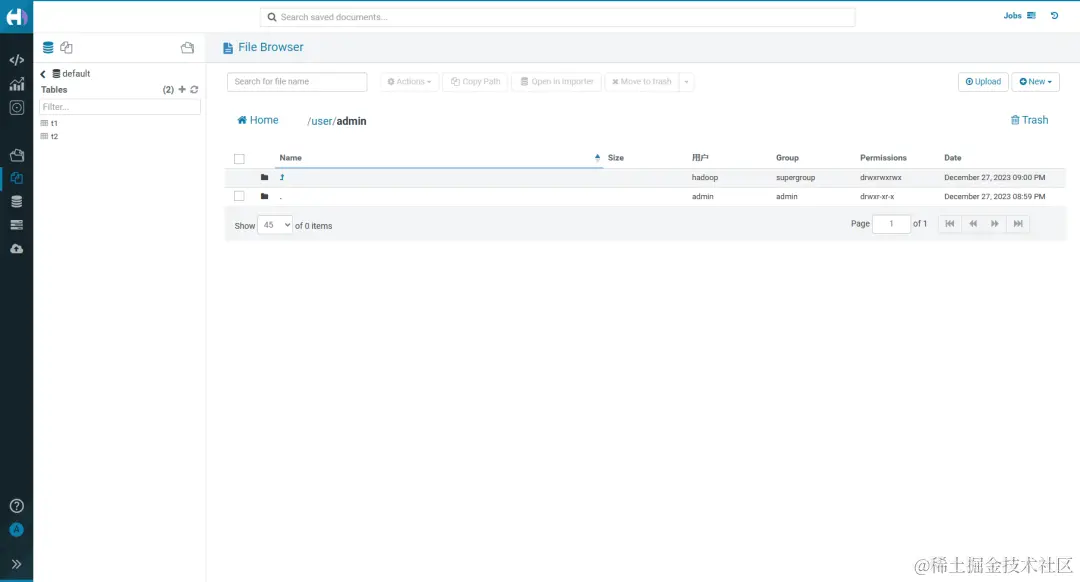Click the Upload button
The width and height of the screenshot is (1080, 582).
[x=983, y=81]
